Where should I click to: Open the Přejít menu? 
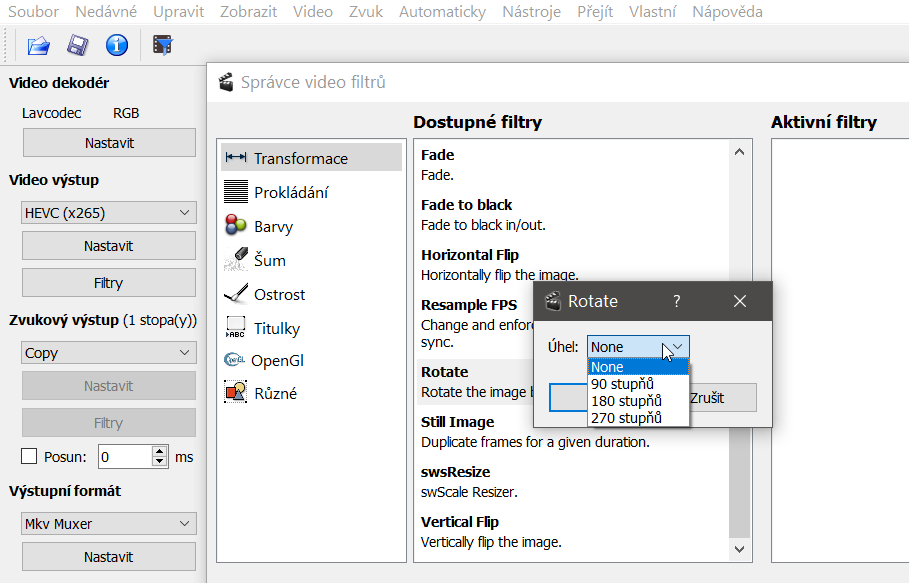[595, 12]
